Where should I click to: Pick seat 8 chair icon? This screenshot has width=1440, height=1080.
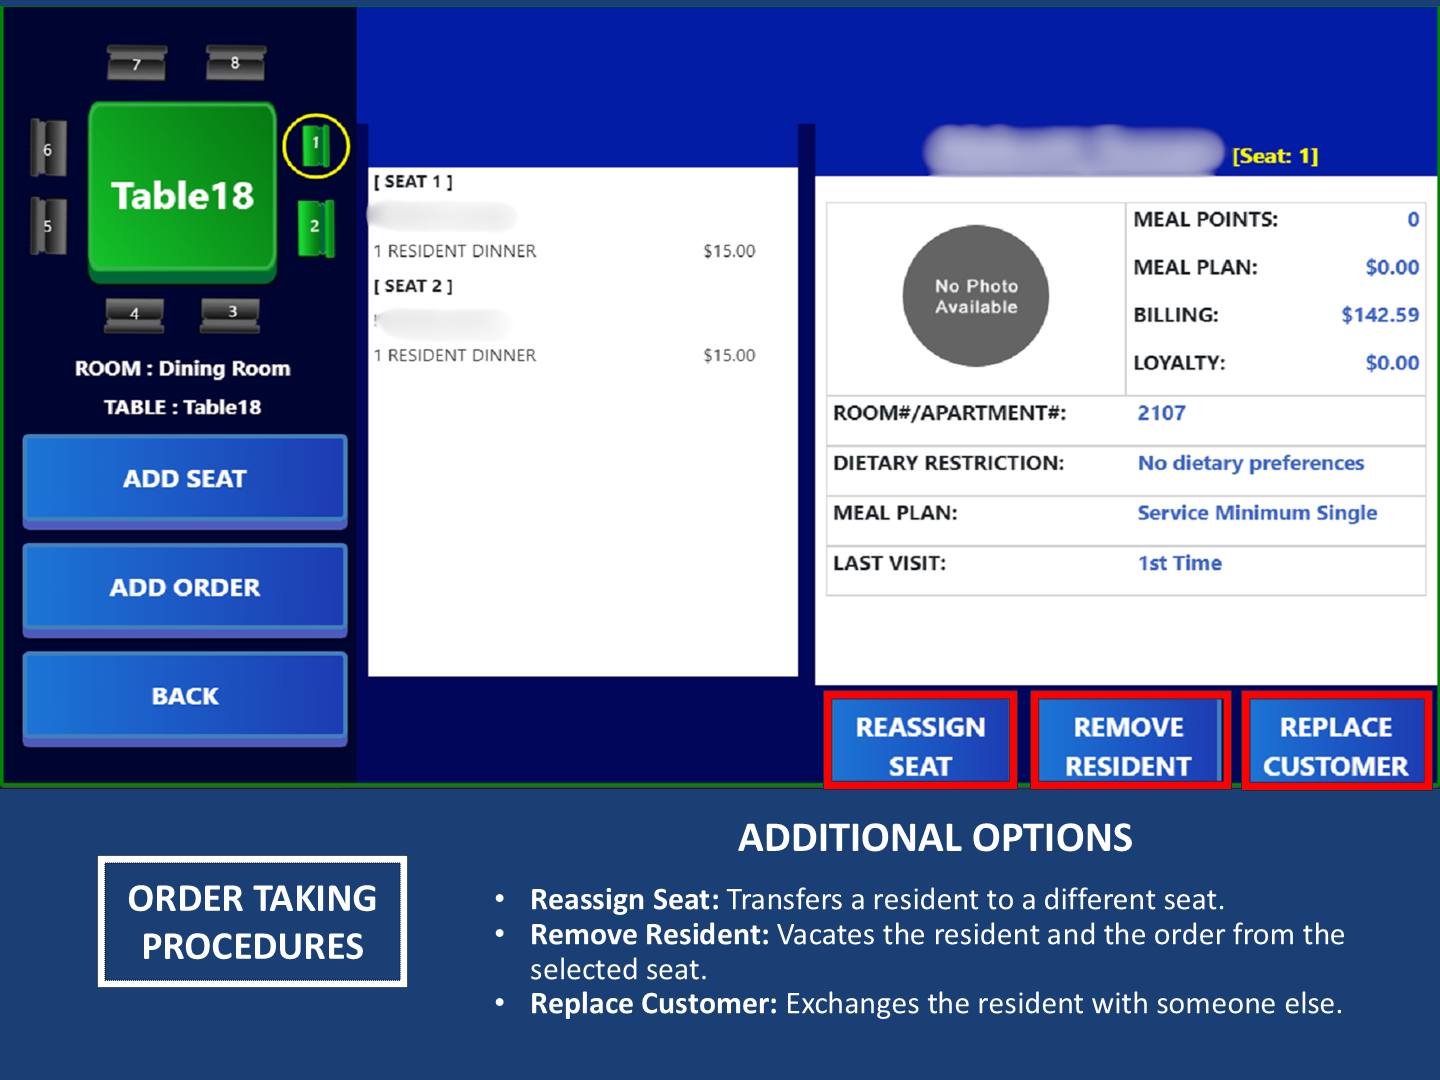(235, 63)
